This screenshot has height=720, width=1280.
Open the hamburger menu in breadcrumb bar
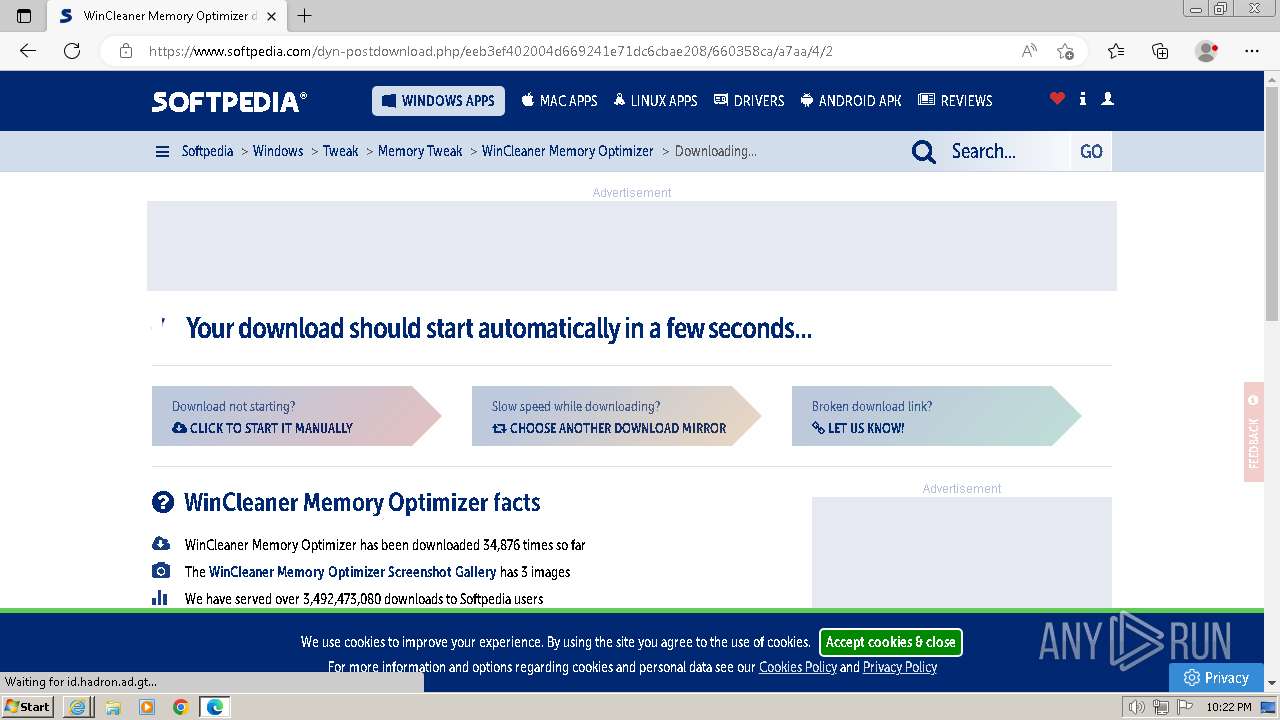[162, 152]
